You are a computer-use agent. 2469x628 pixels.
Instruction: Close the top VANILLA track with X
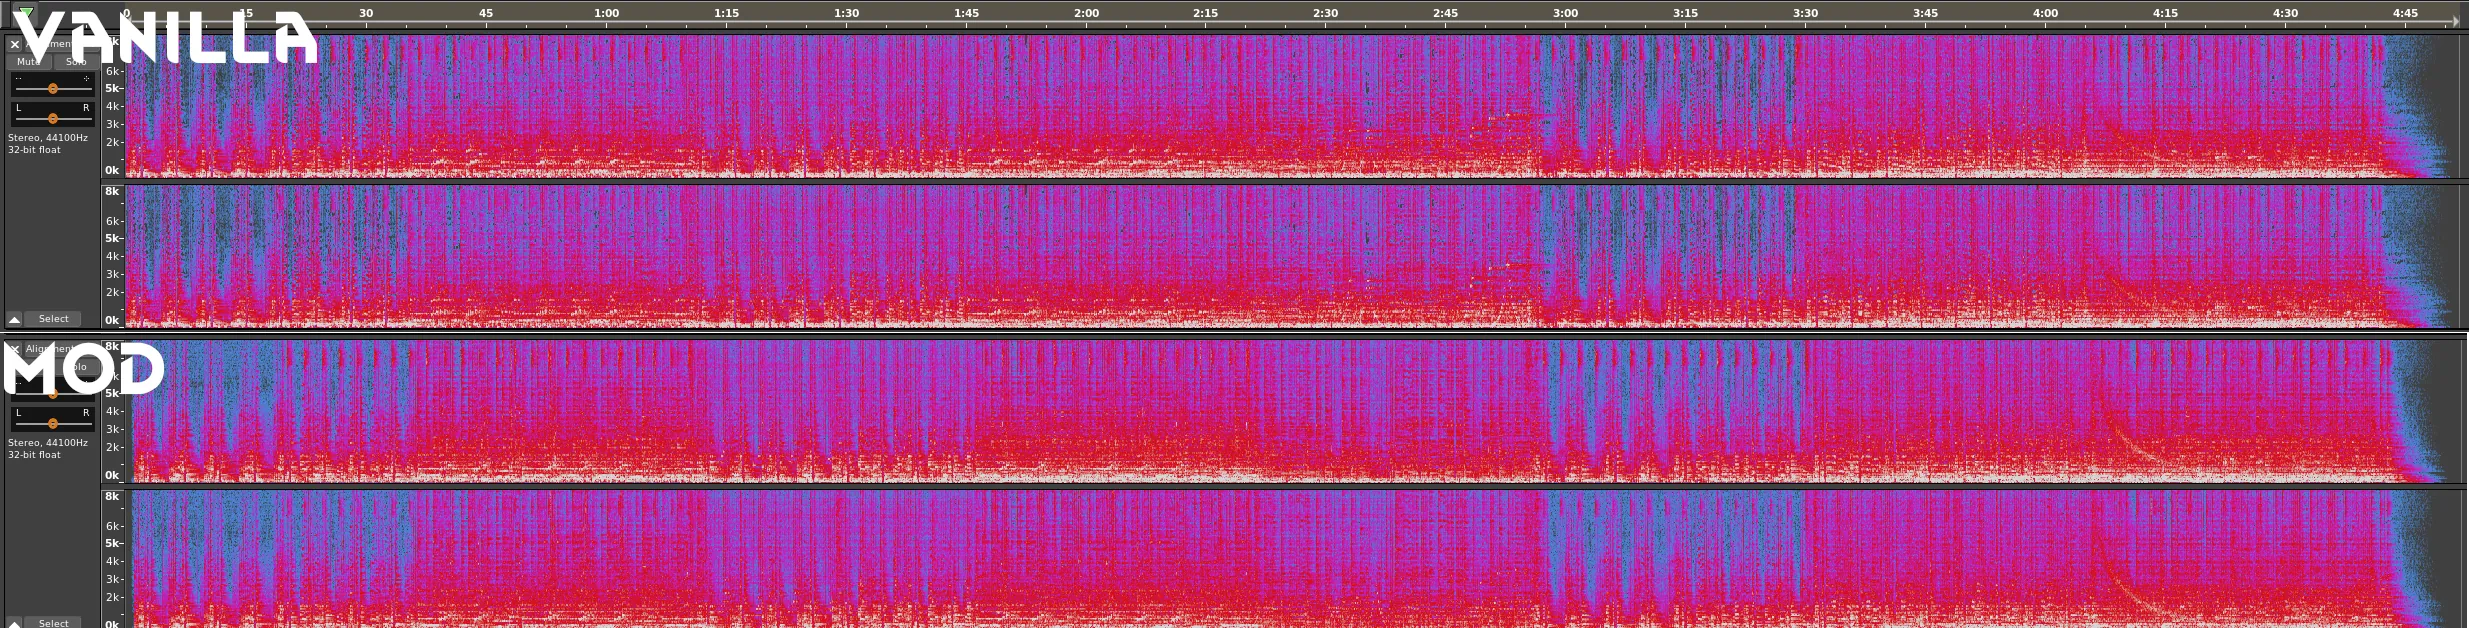point(15,44)
